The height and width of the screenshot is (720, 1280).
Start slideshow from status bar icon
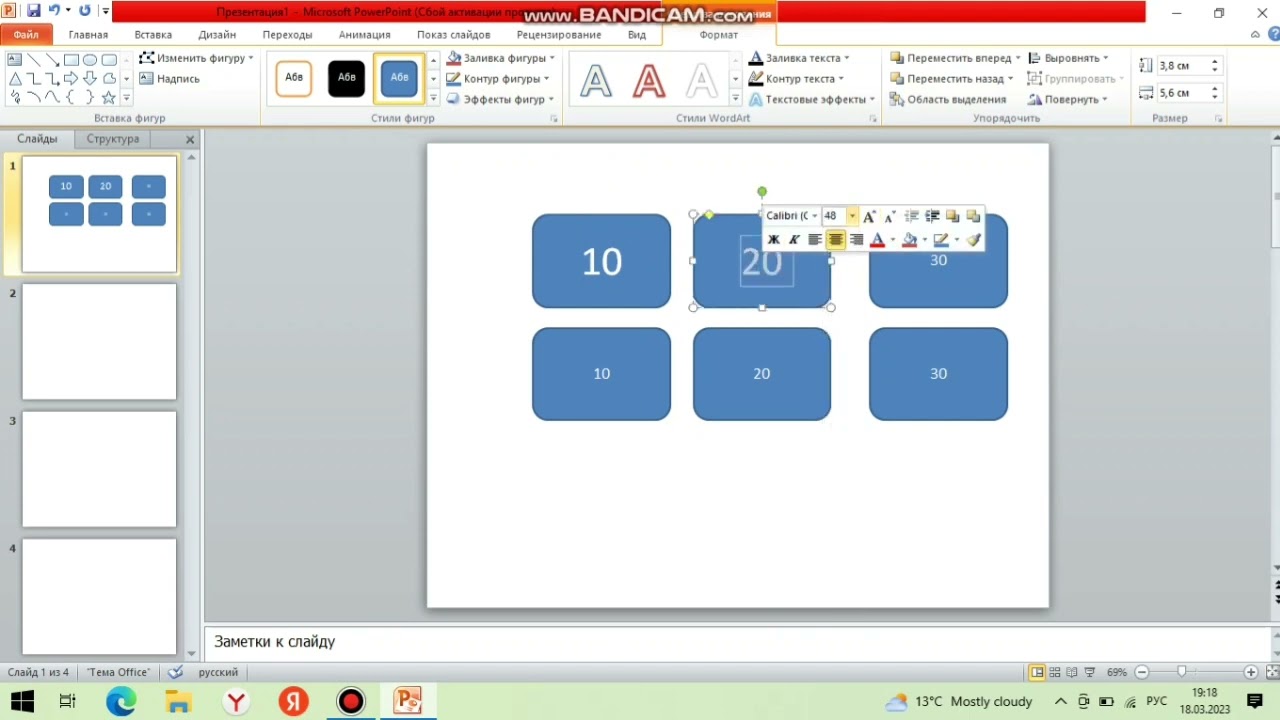point(1090,672)
